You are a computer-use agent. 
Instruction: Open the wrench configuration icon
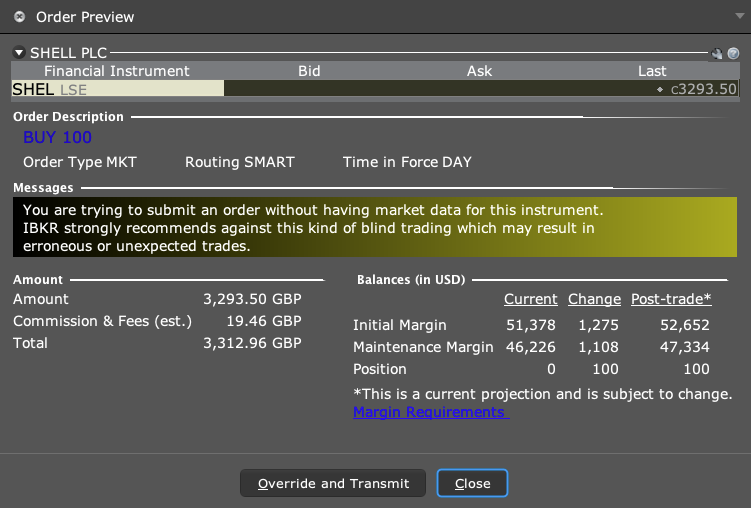click(717, 54)
